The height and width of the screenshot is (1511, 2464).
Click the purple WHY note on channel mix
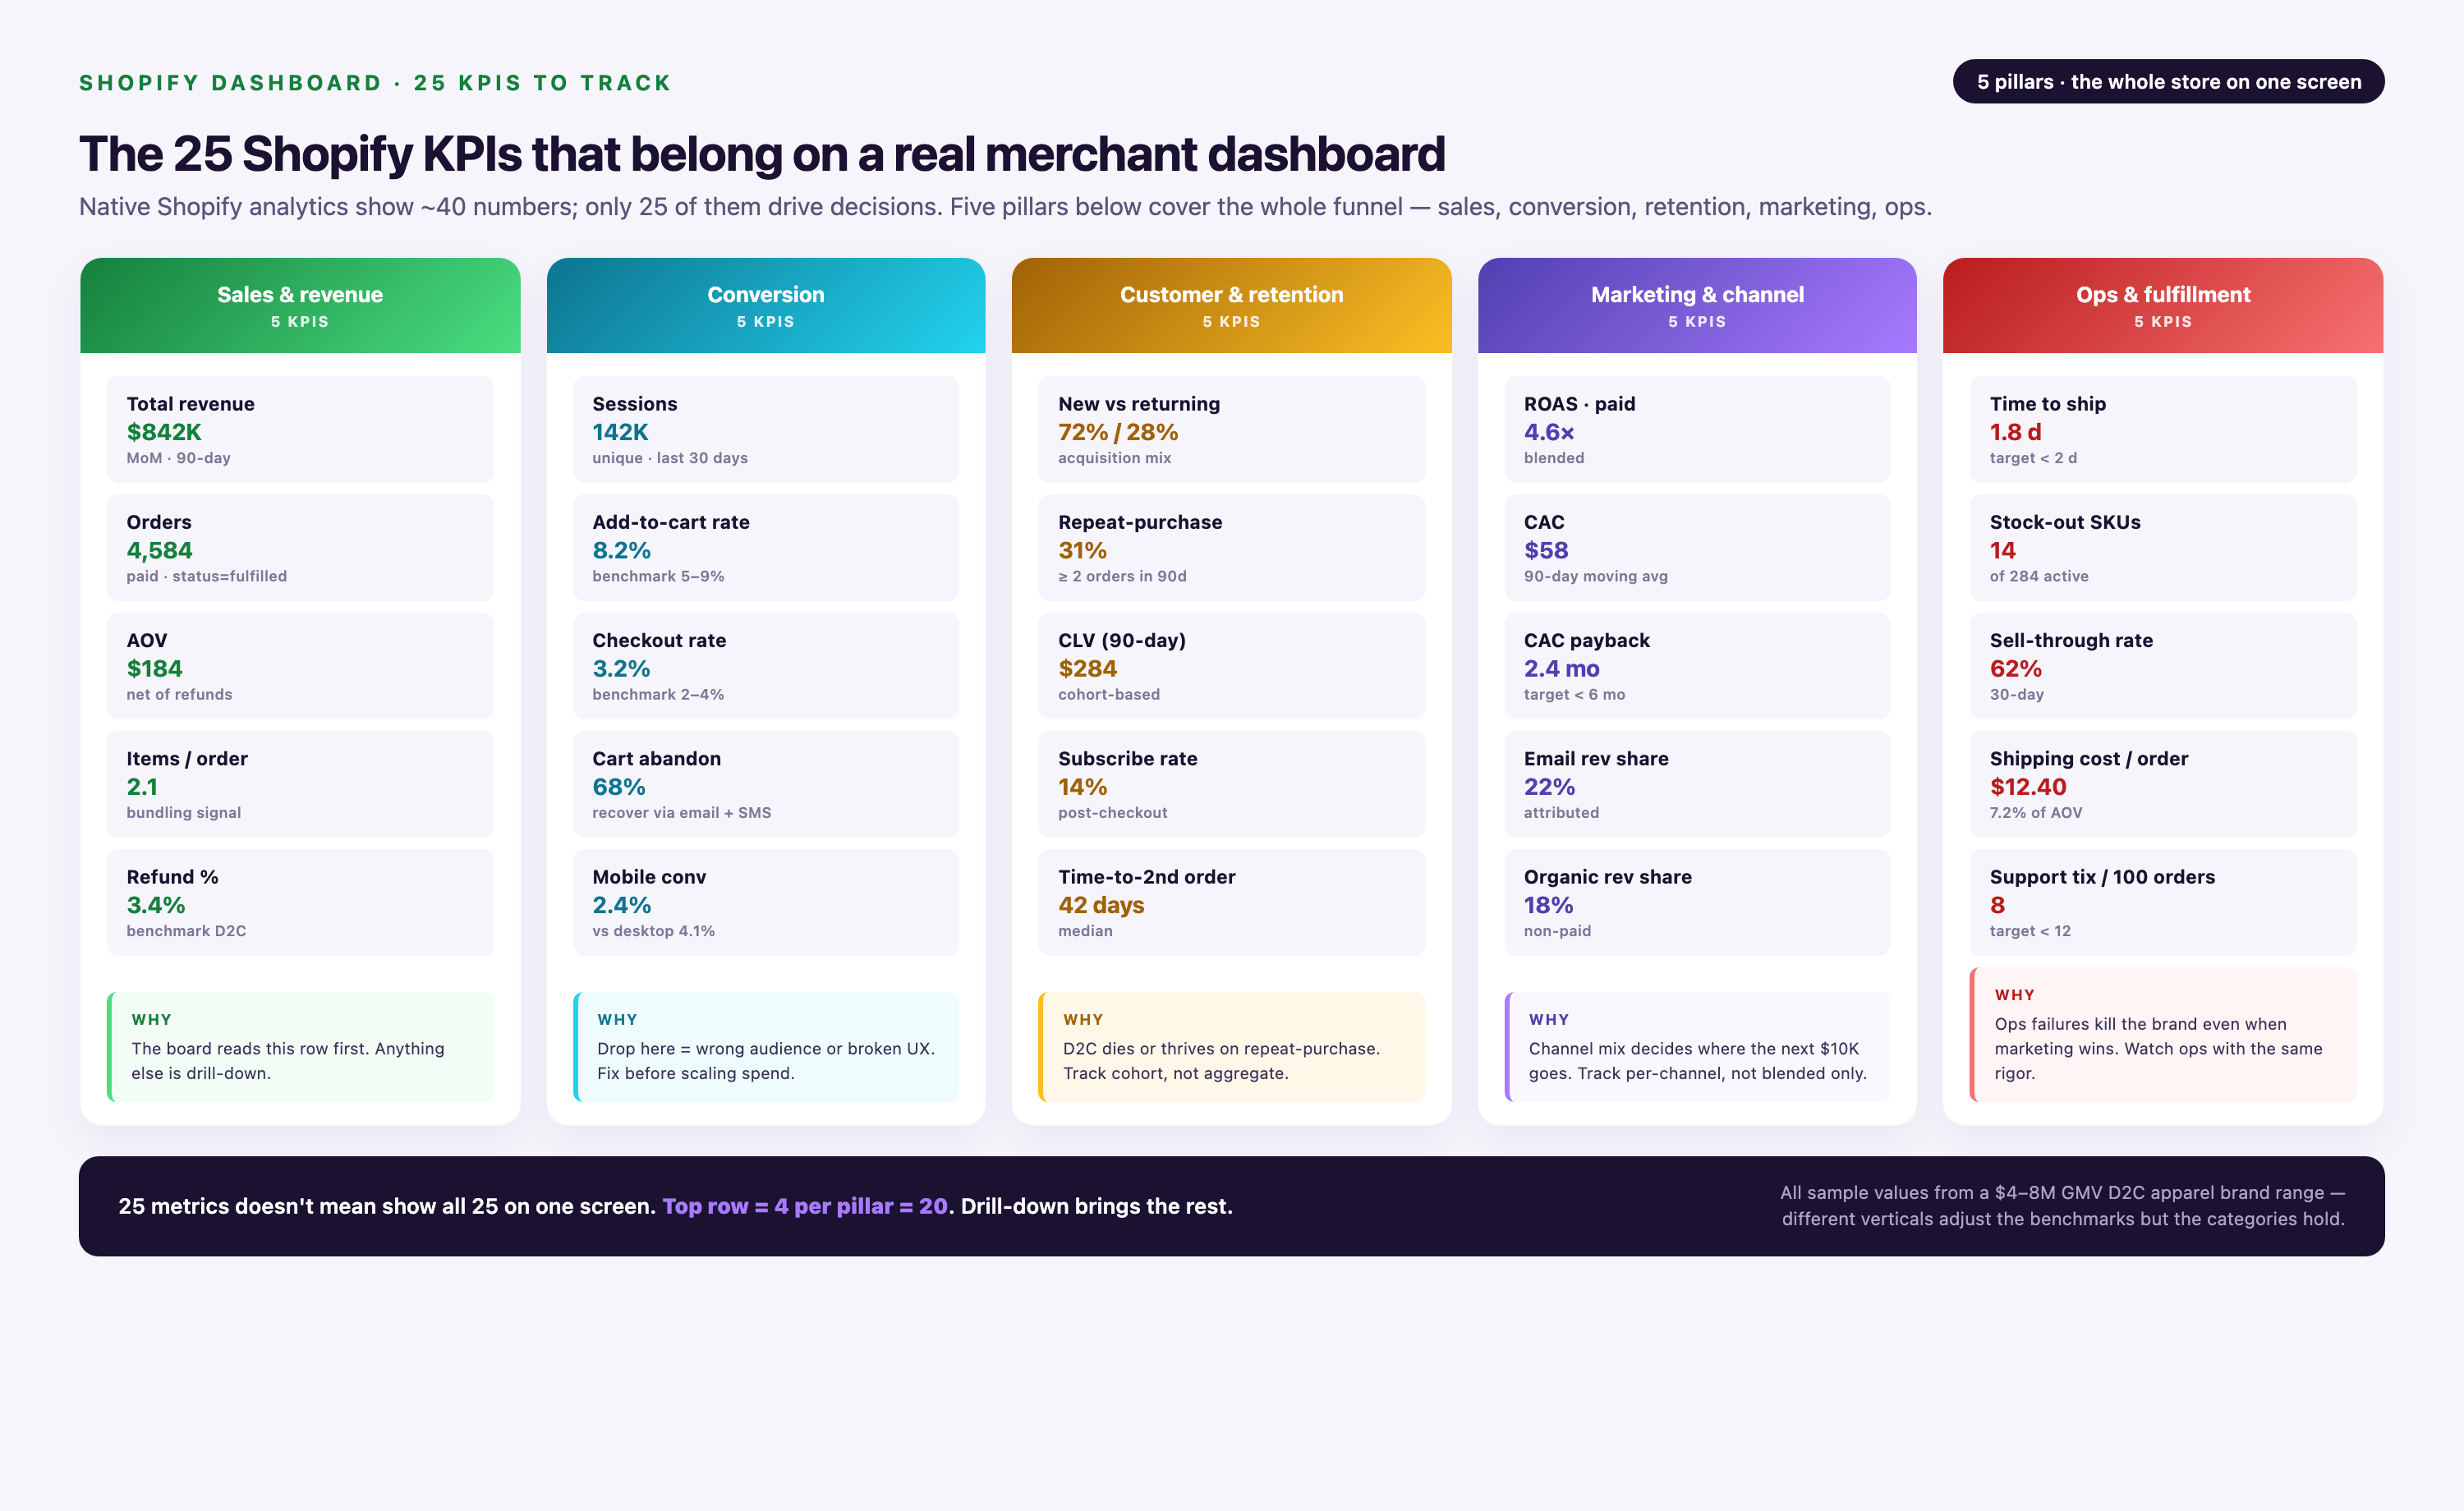1697,1047
